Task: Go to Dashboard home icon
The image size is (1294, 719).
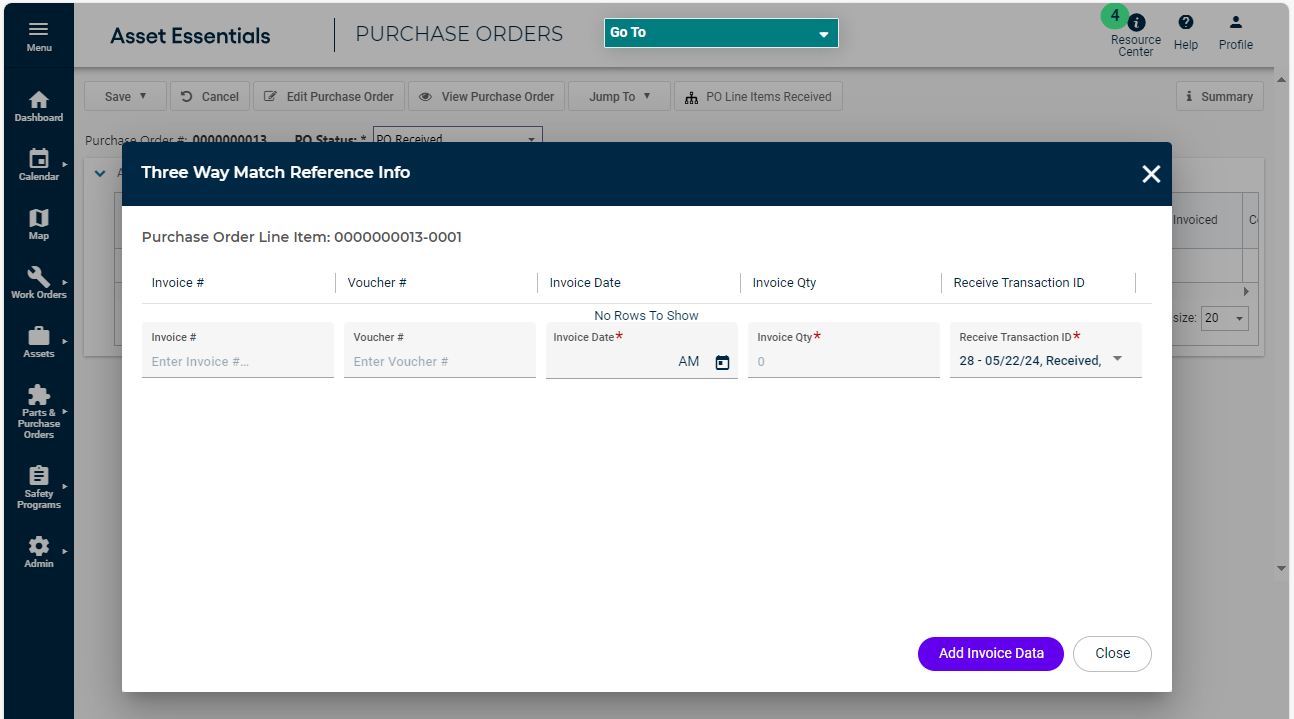Action: coord(39,100)
